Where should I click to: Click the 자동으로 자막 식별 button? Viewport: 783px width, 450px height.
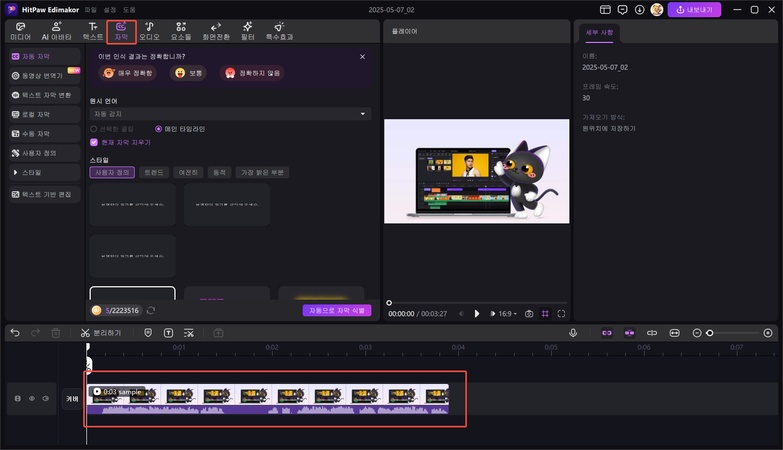click(x=337, y=311)
